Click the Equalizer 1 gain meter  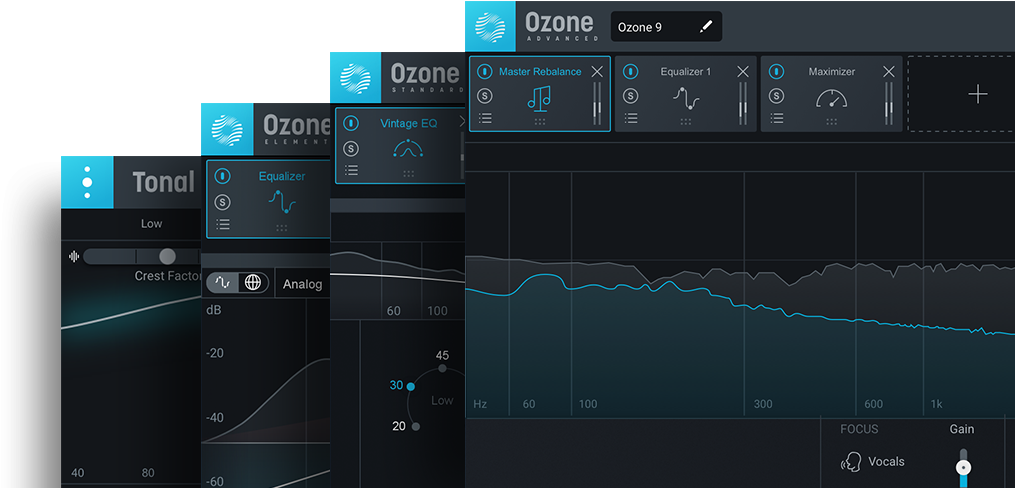743,103
